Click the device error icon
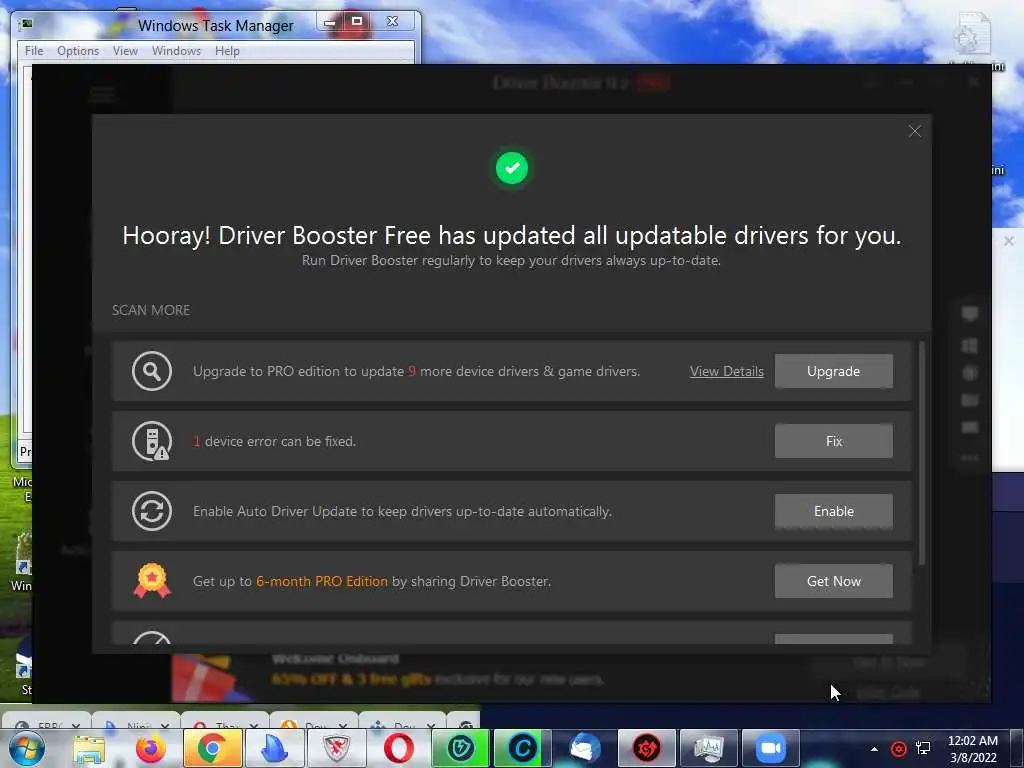 pyautogui.click(x=152, y=441)
